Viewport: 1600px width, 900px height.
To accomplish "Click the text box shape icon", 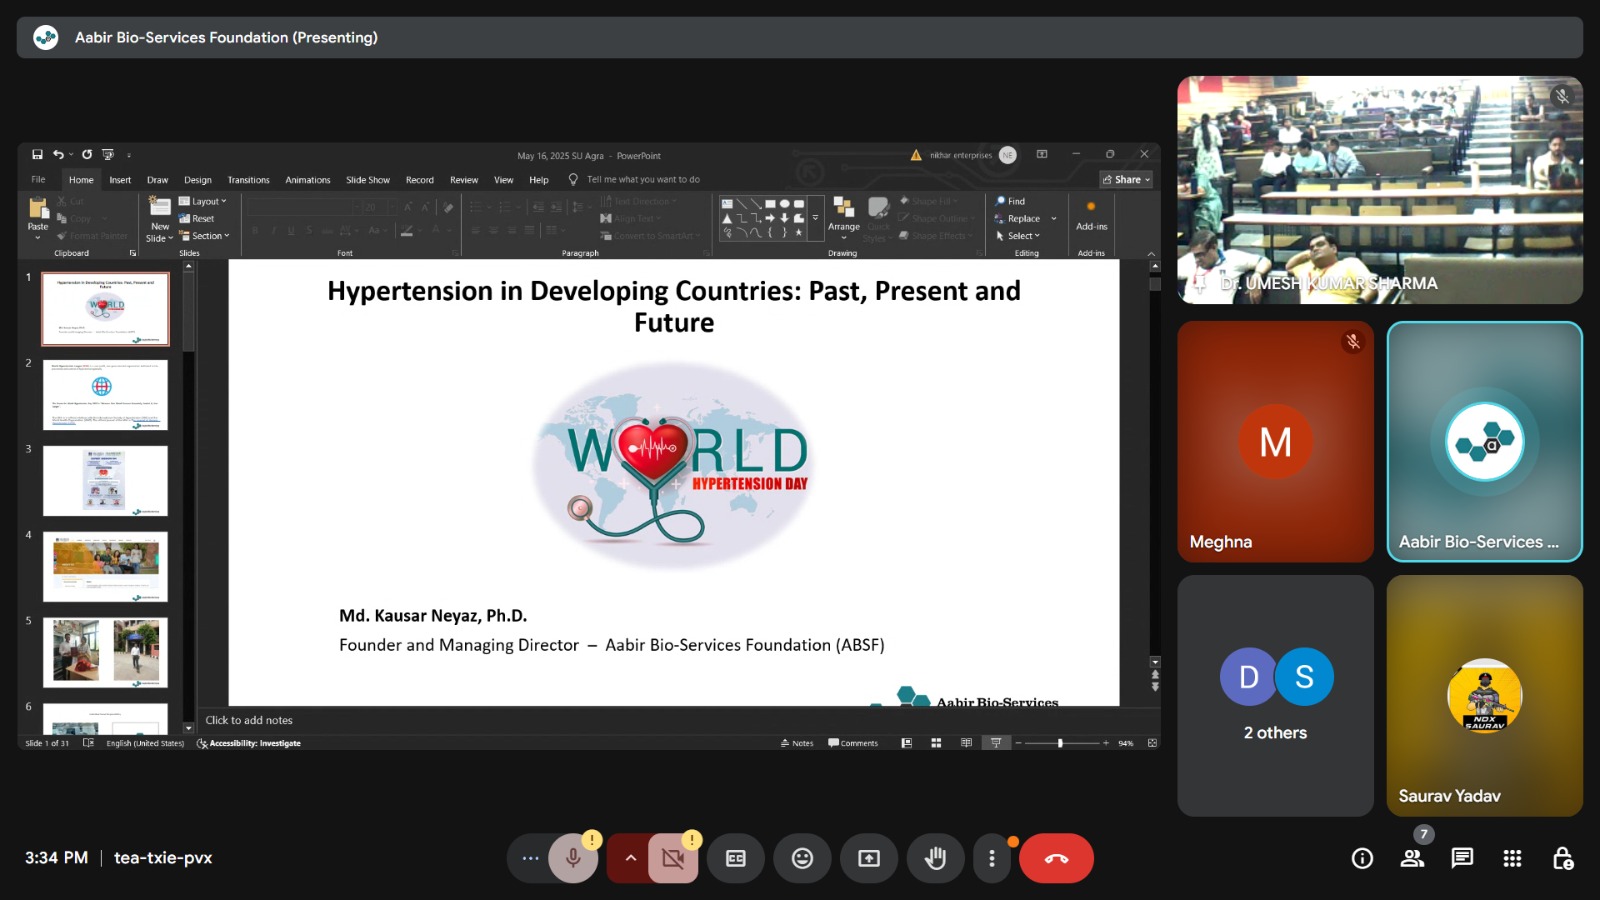I will [x=727, y=203].
